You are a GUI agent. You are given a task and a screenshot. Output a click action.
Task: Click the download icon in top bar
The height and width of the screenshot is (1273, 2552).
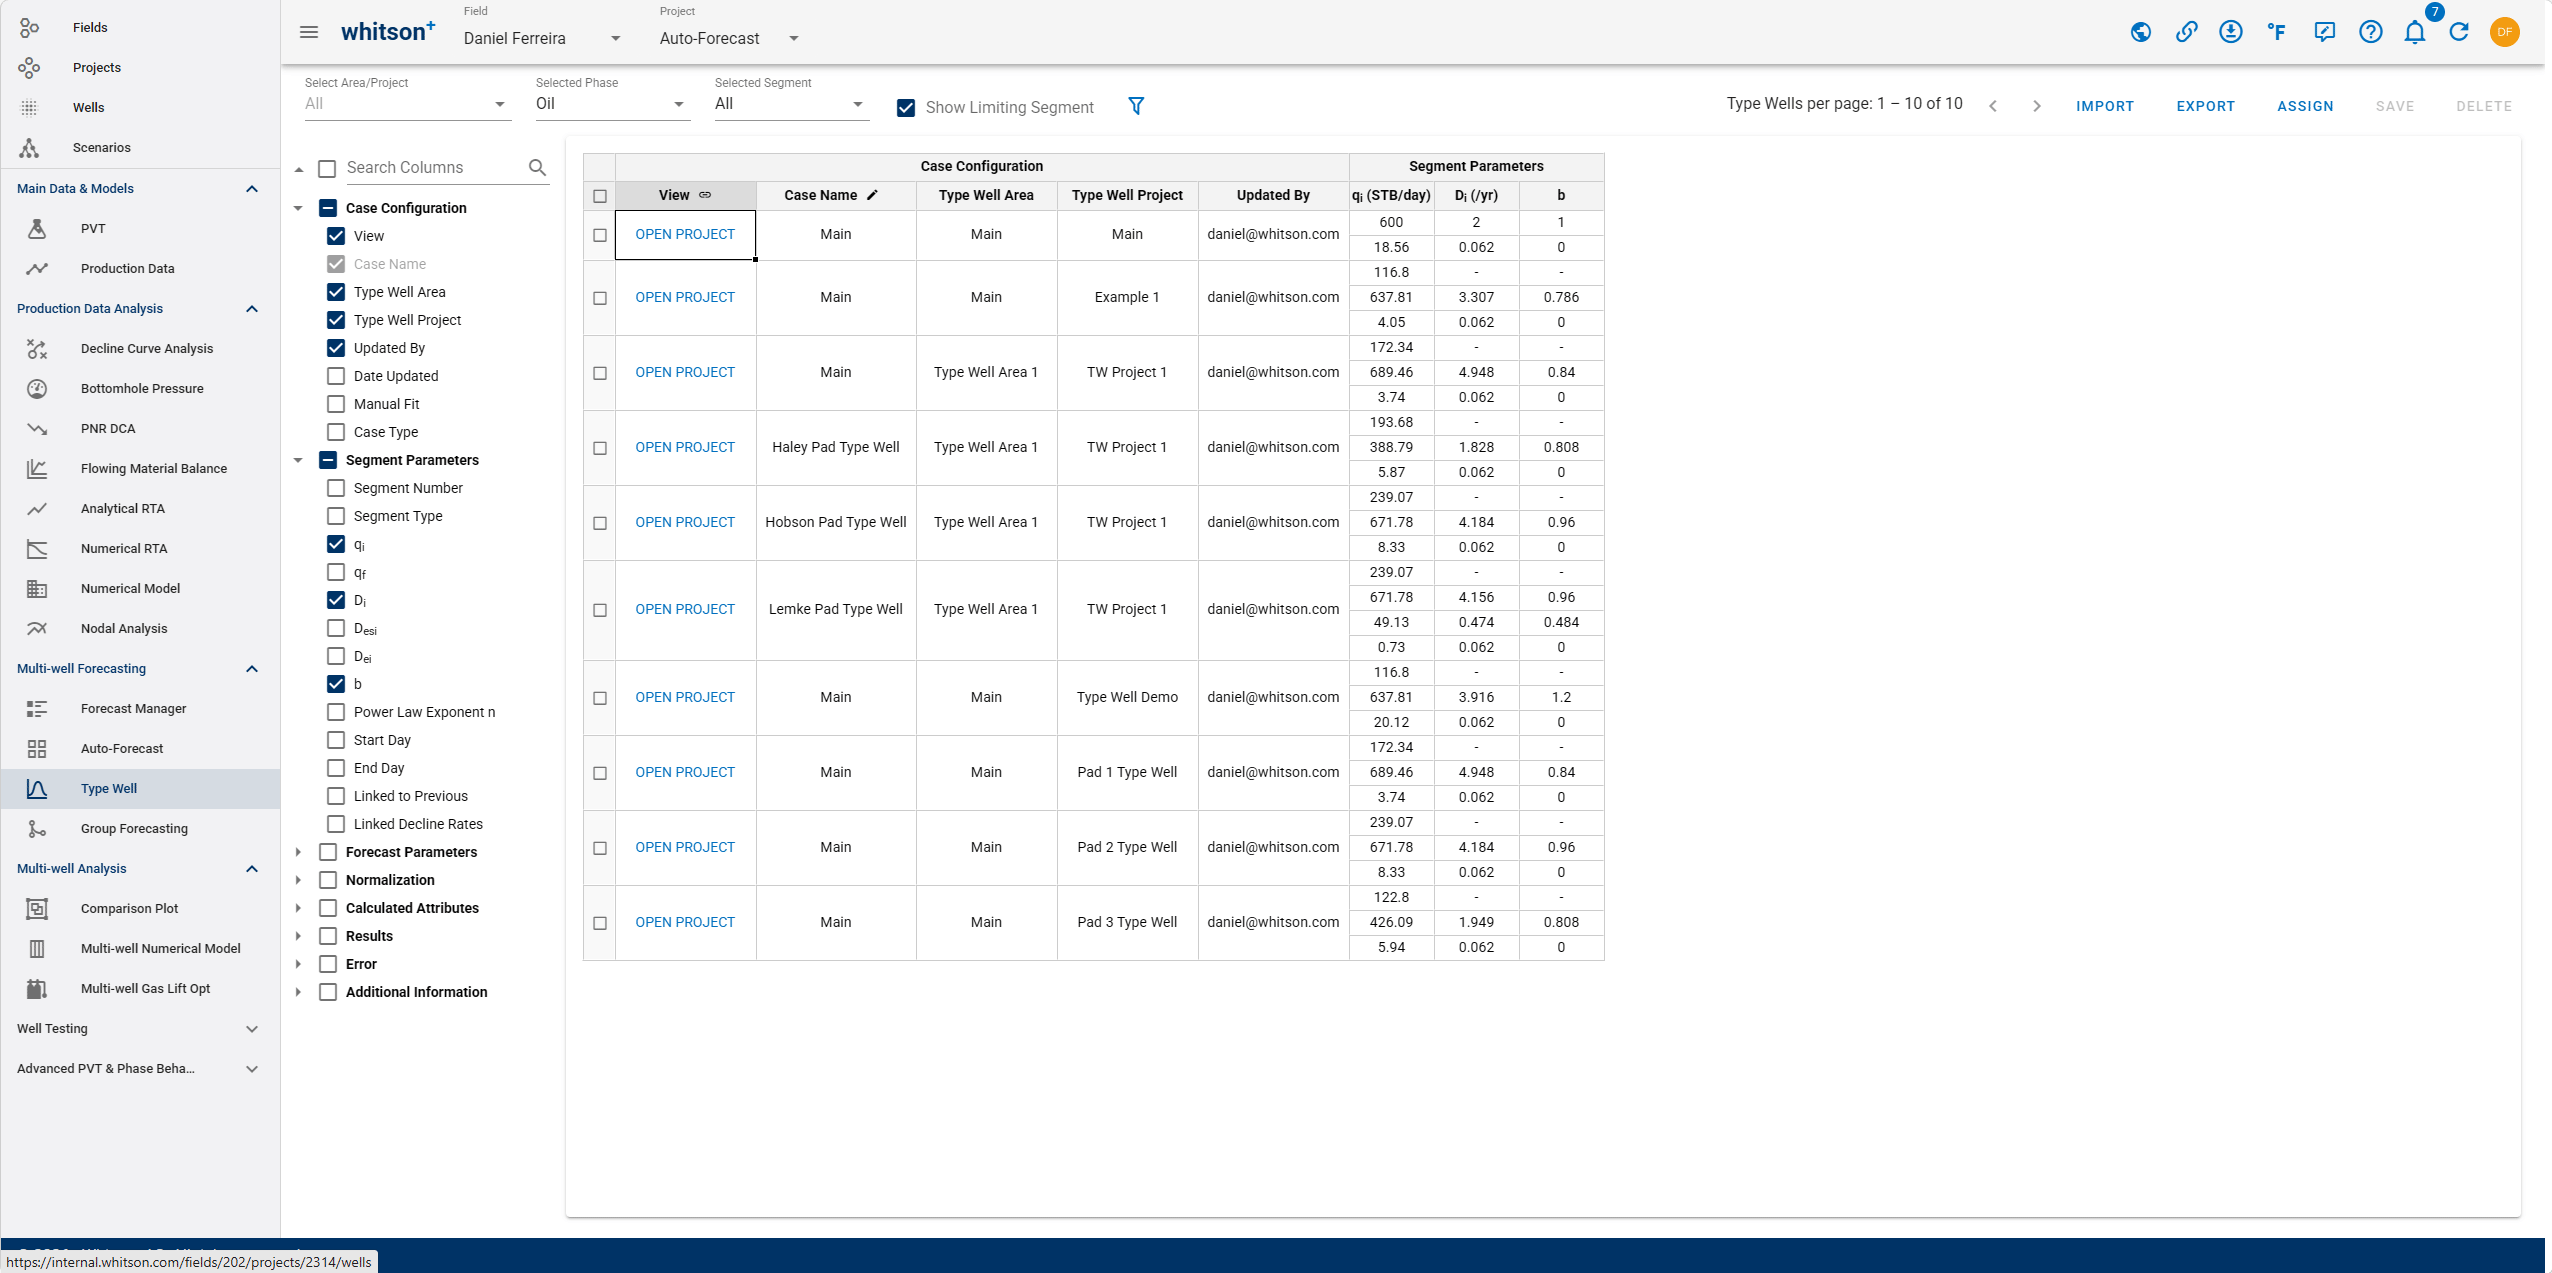2230,32
